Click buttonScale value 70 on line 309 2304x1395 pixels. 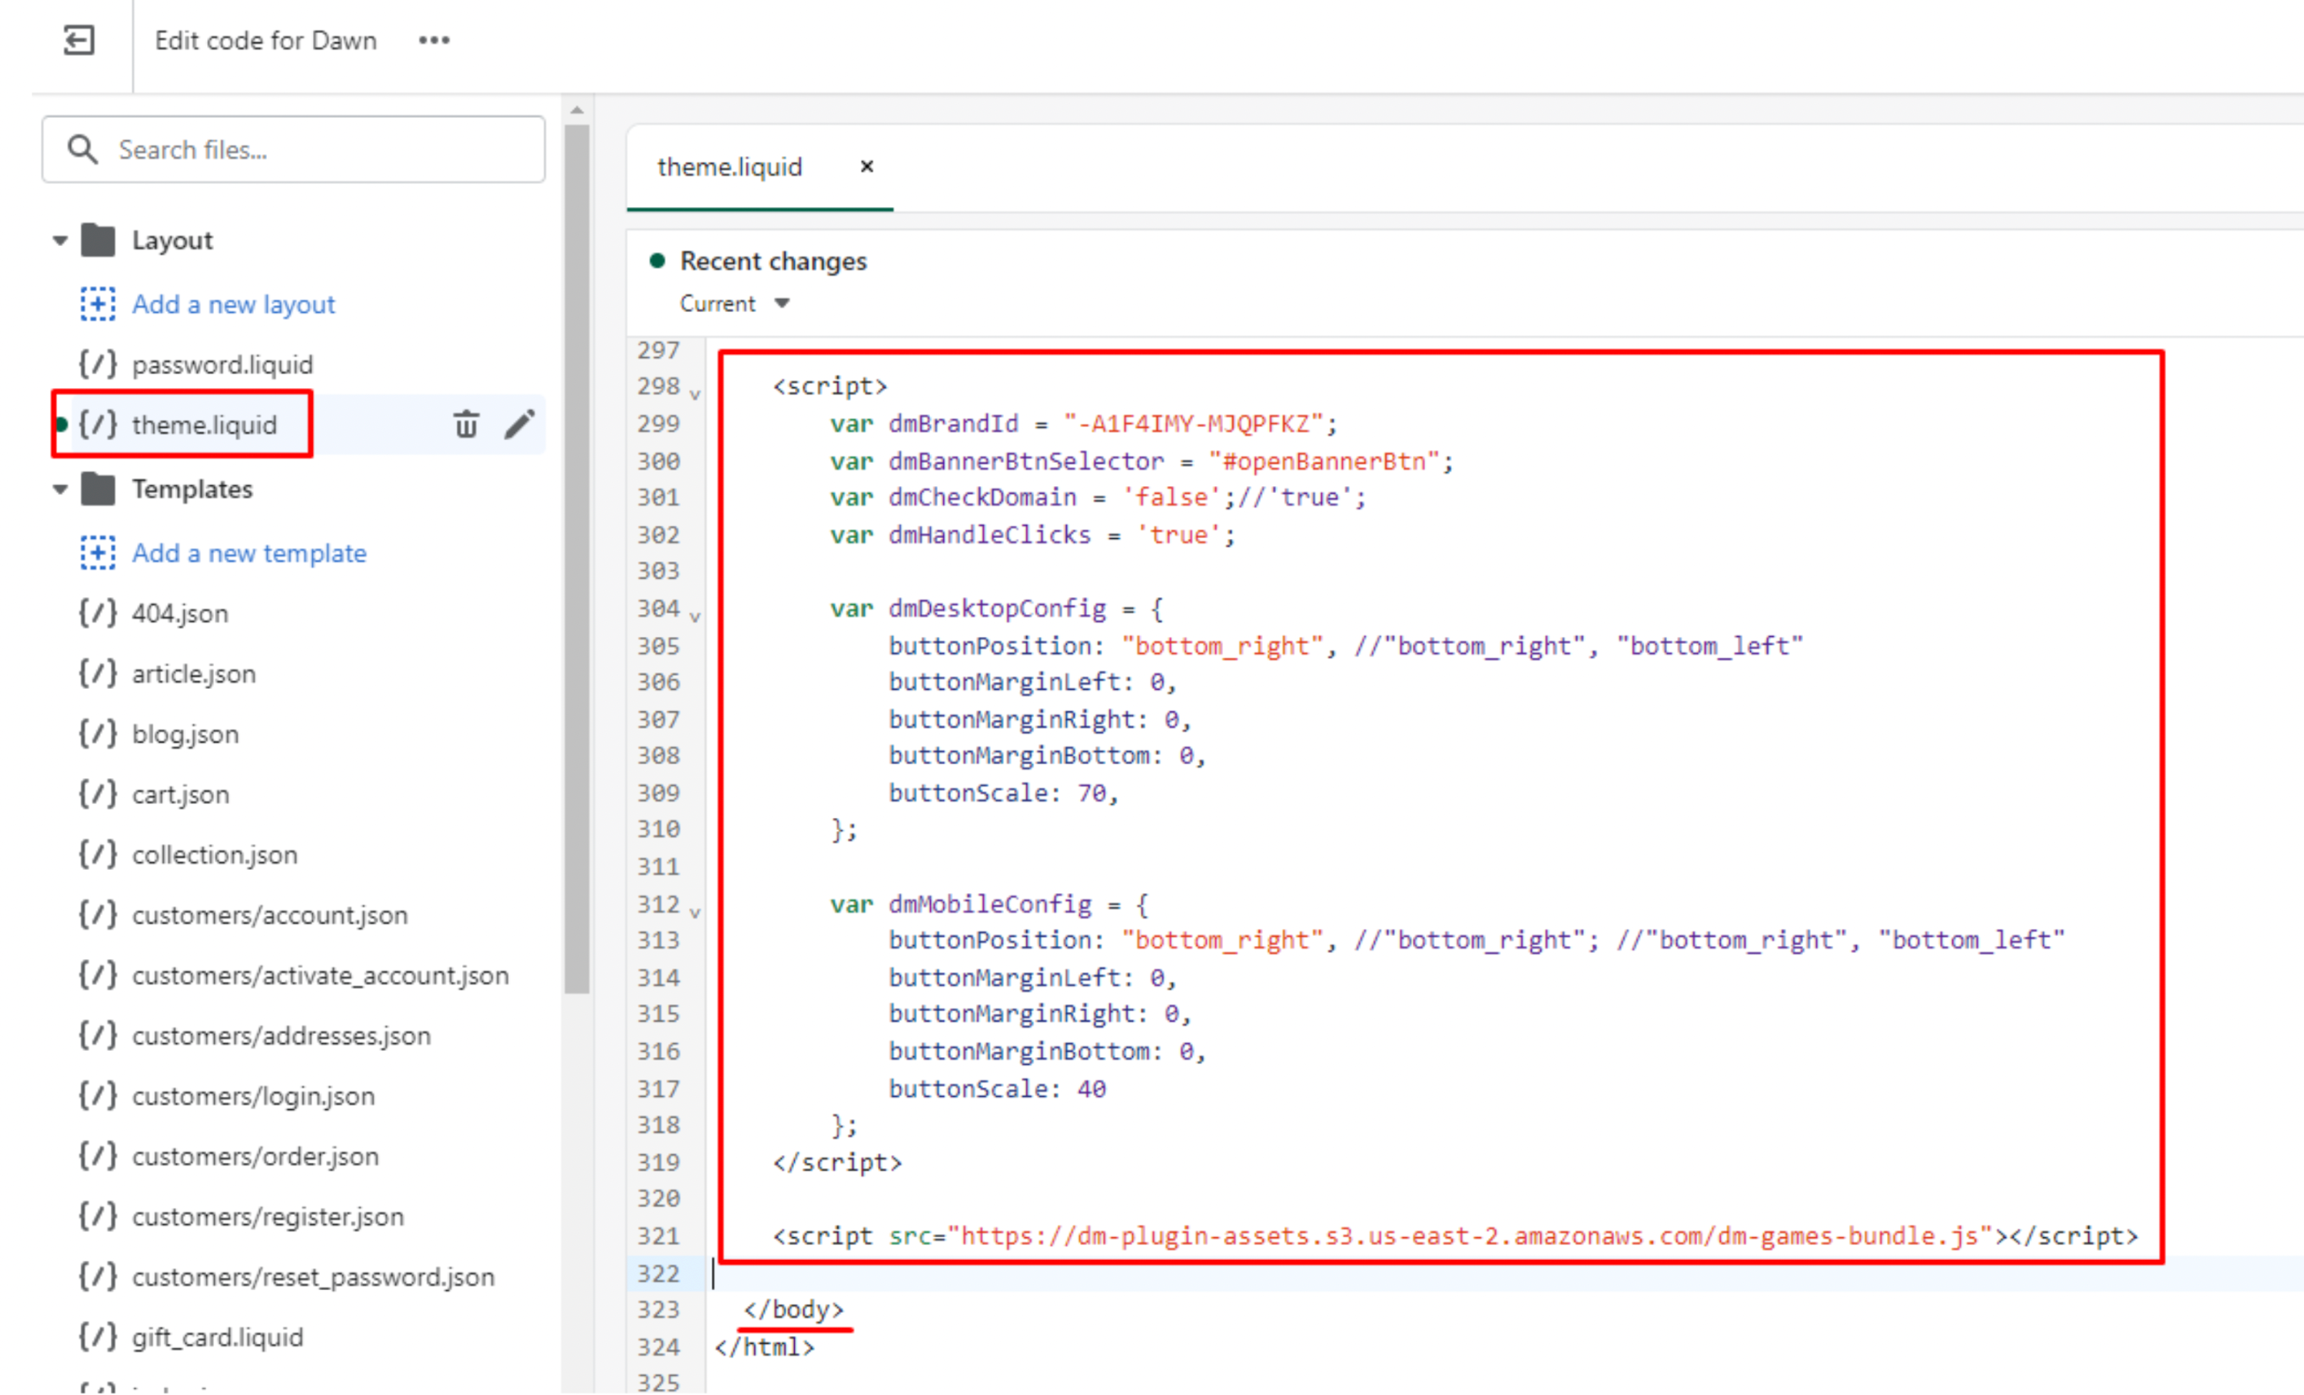pyautogui.click(x=1092, y=793)
